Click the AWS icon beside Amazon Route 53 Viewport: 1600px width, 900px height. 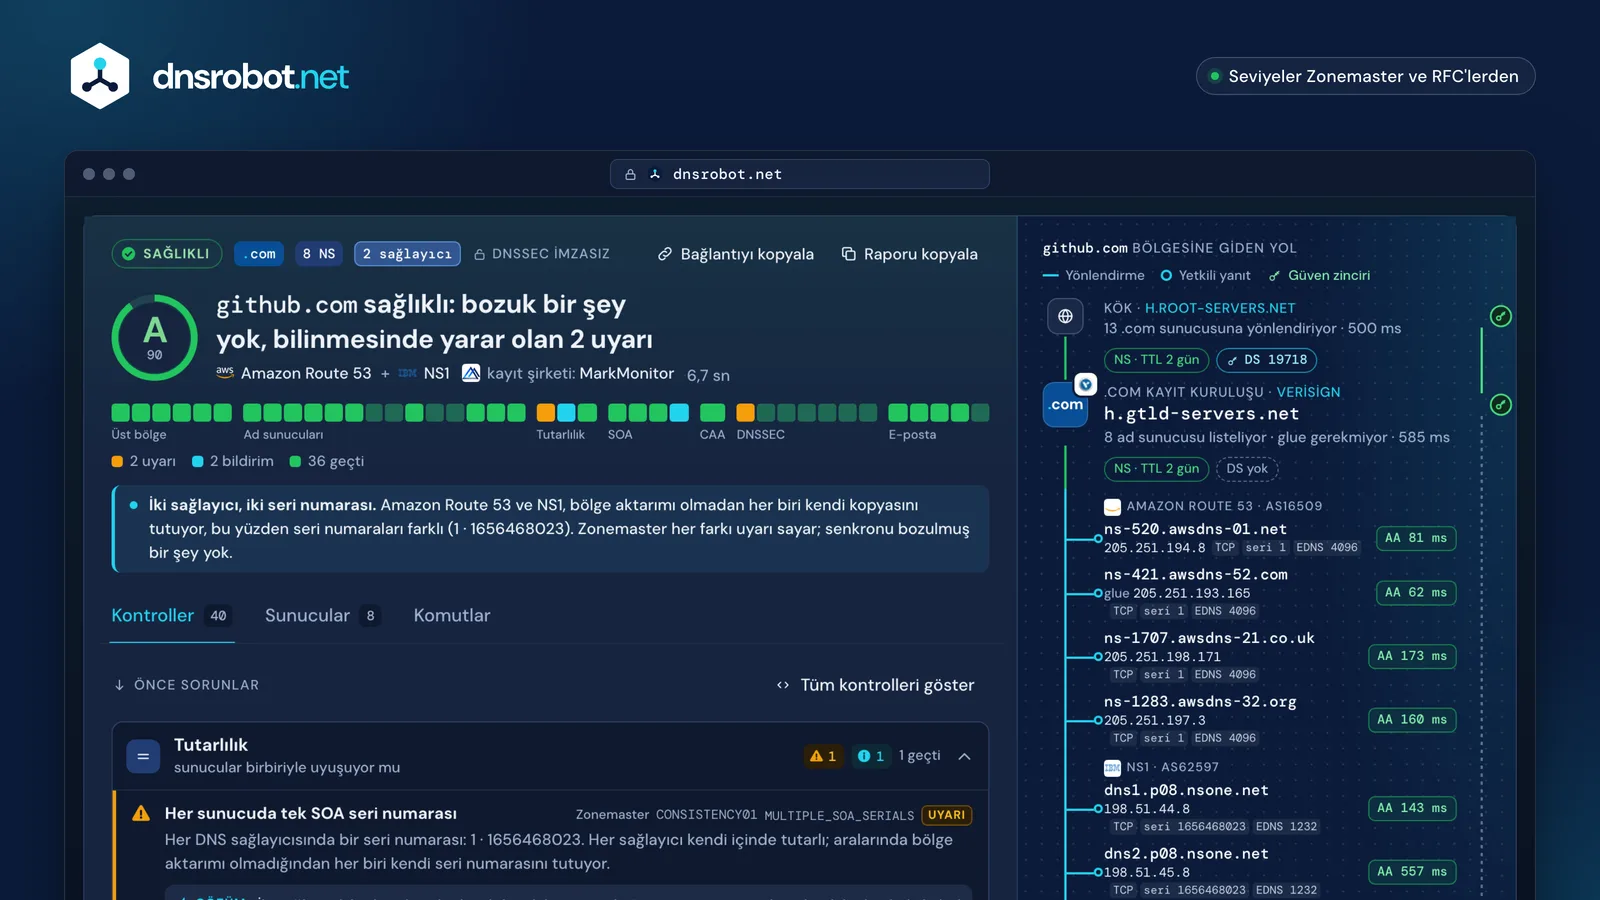coord(225,373)
